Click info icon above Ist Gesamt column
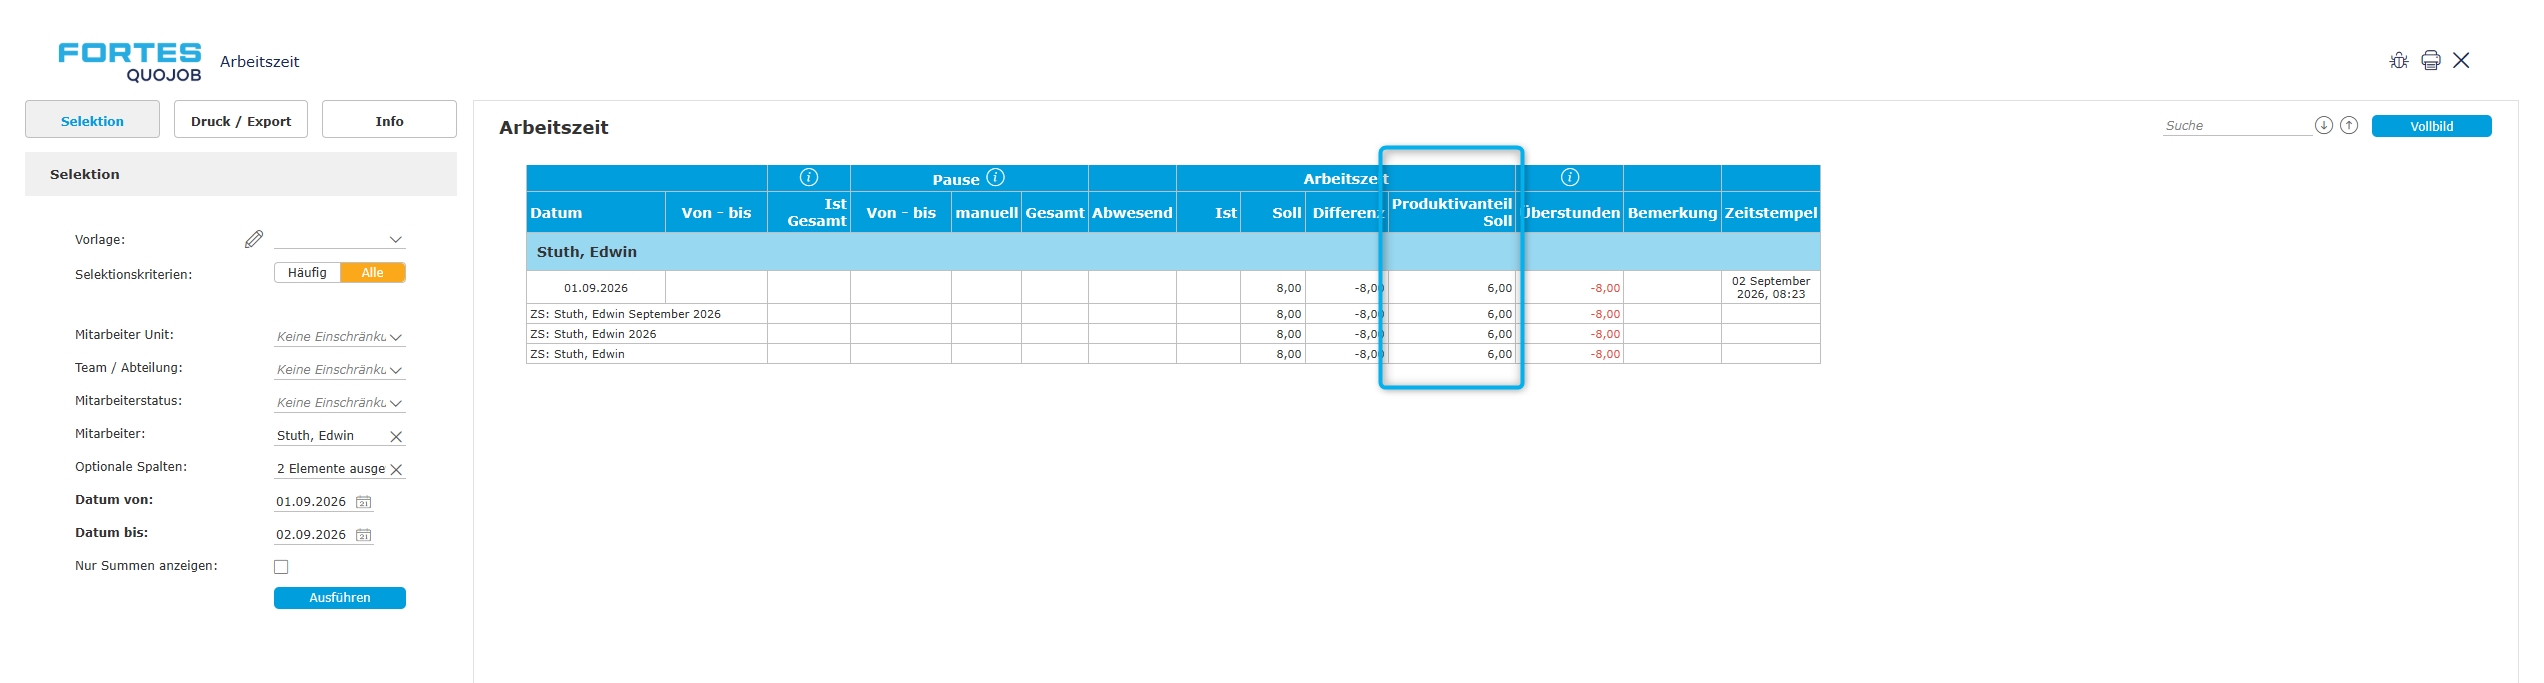2544x683 pixels. [x=809, y=177]
